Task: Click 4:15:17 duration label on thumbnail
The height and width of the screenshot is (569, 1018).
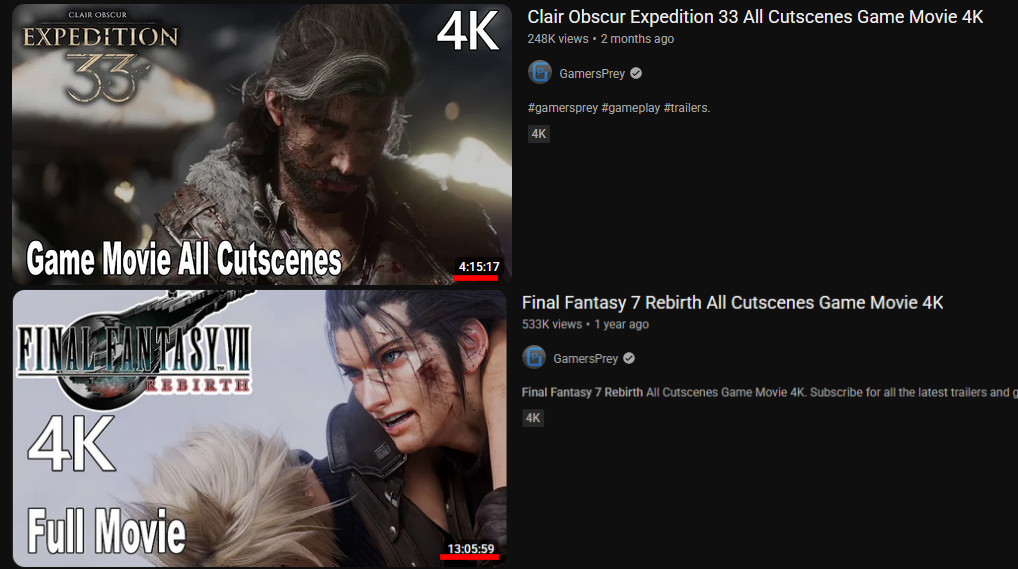Action: 478,266
